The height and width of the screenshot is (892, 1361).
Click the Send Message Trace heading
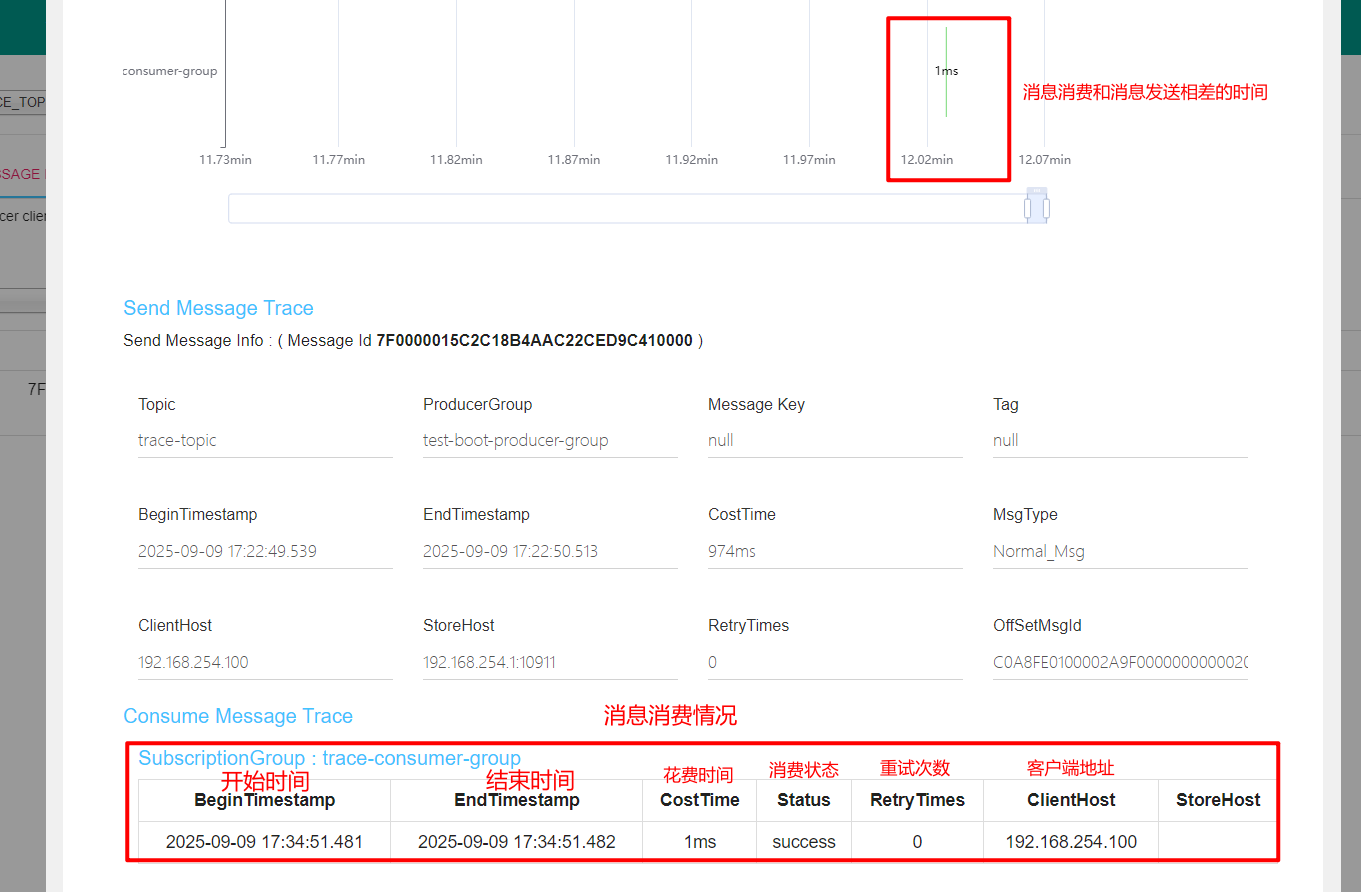coord(218,308)
